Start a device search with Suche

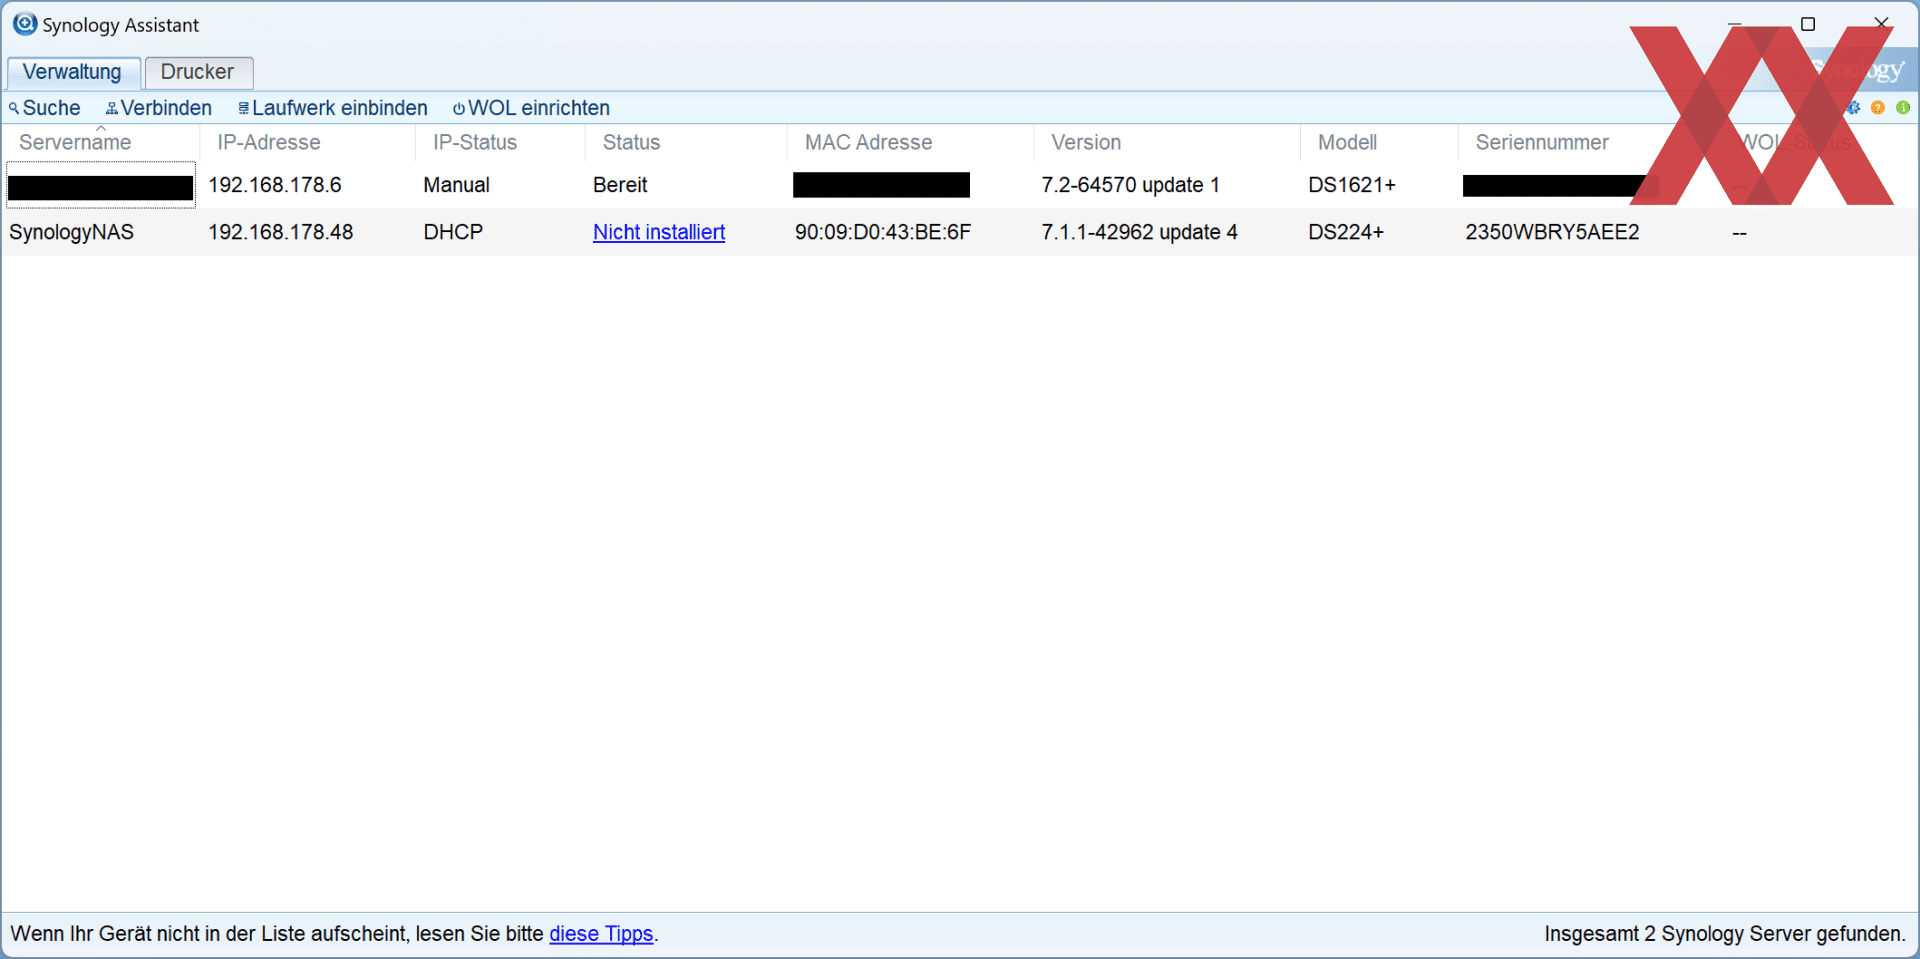coord(45,108)
